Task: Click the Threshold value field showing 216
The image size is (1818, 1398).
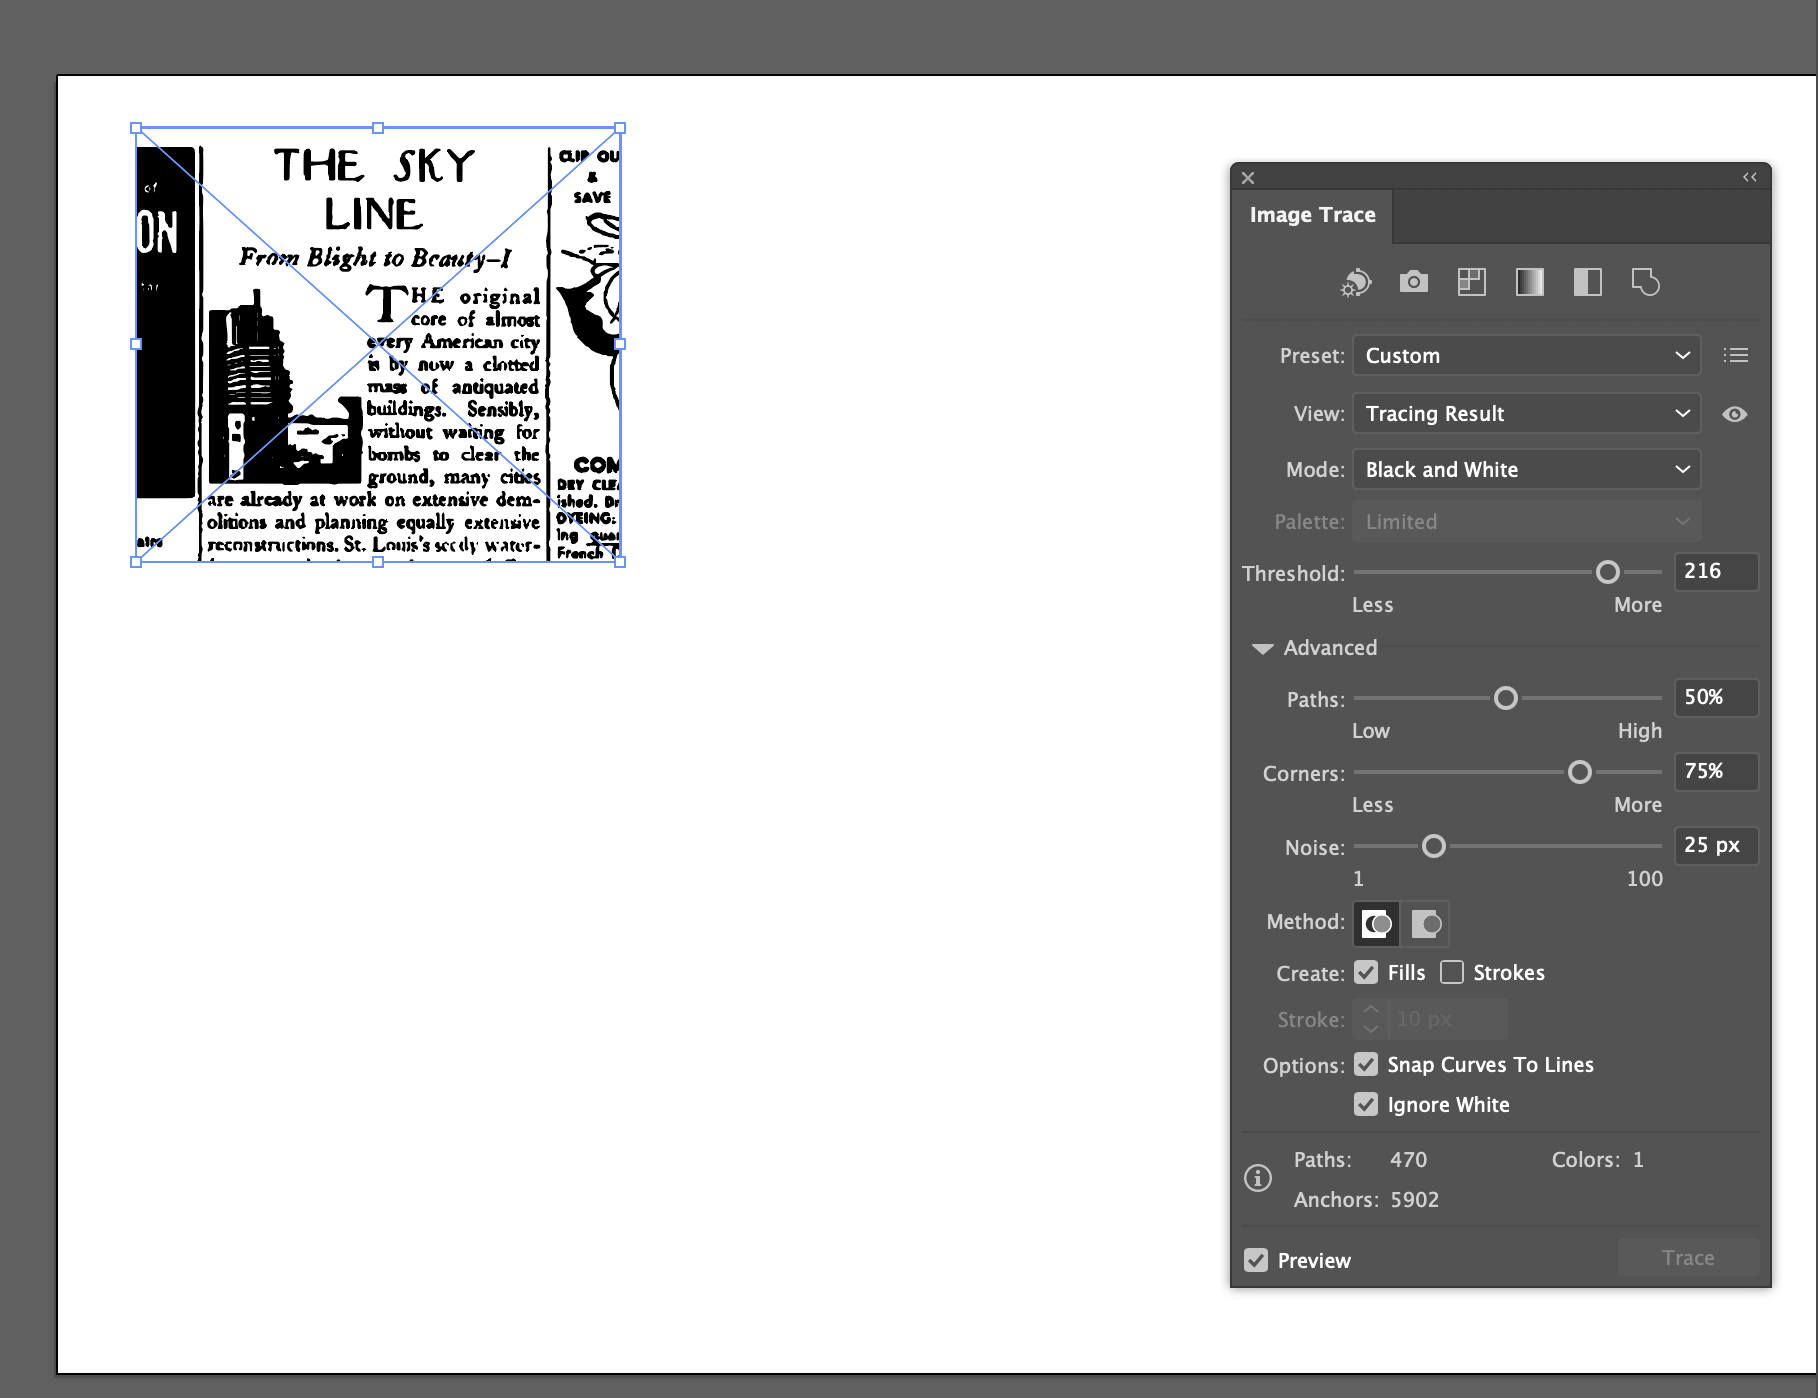Action: click(1716, 571)
